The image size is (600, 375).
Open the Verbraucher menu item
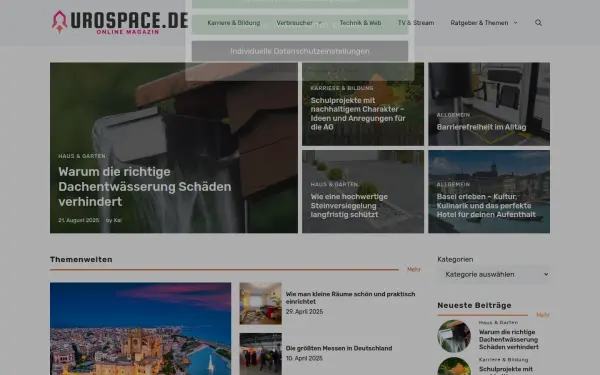tap(295, 23)
